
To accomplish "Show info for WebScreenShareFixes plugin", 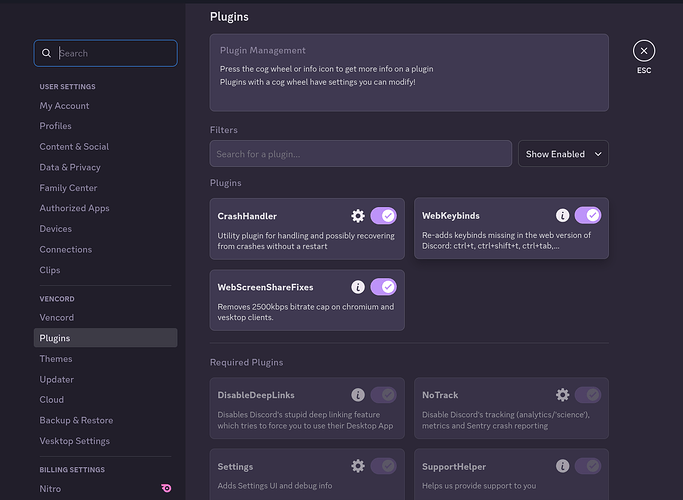I will tap(358, 287).
